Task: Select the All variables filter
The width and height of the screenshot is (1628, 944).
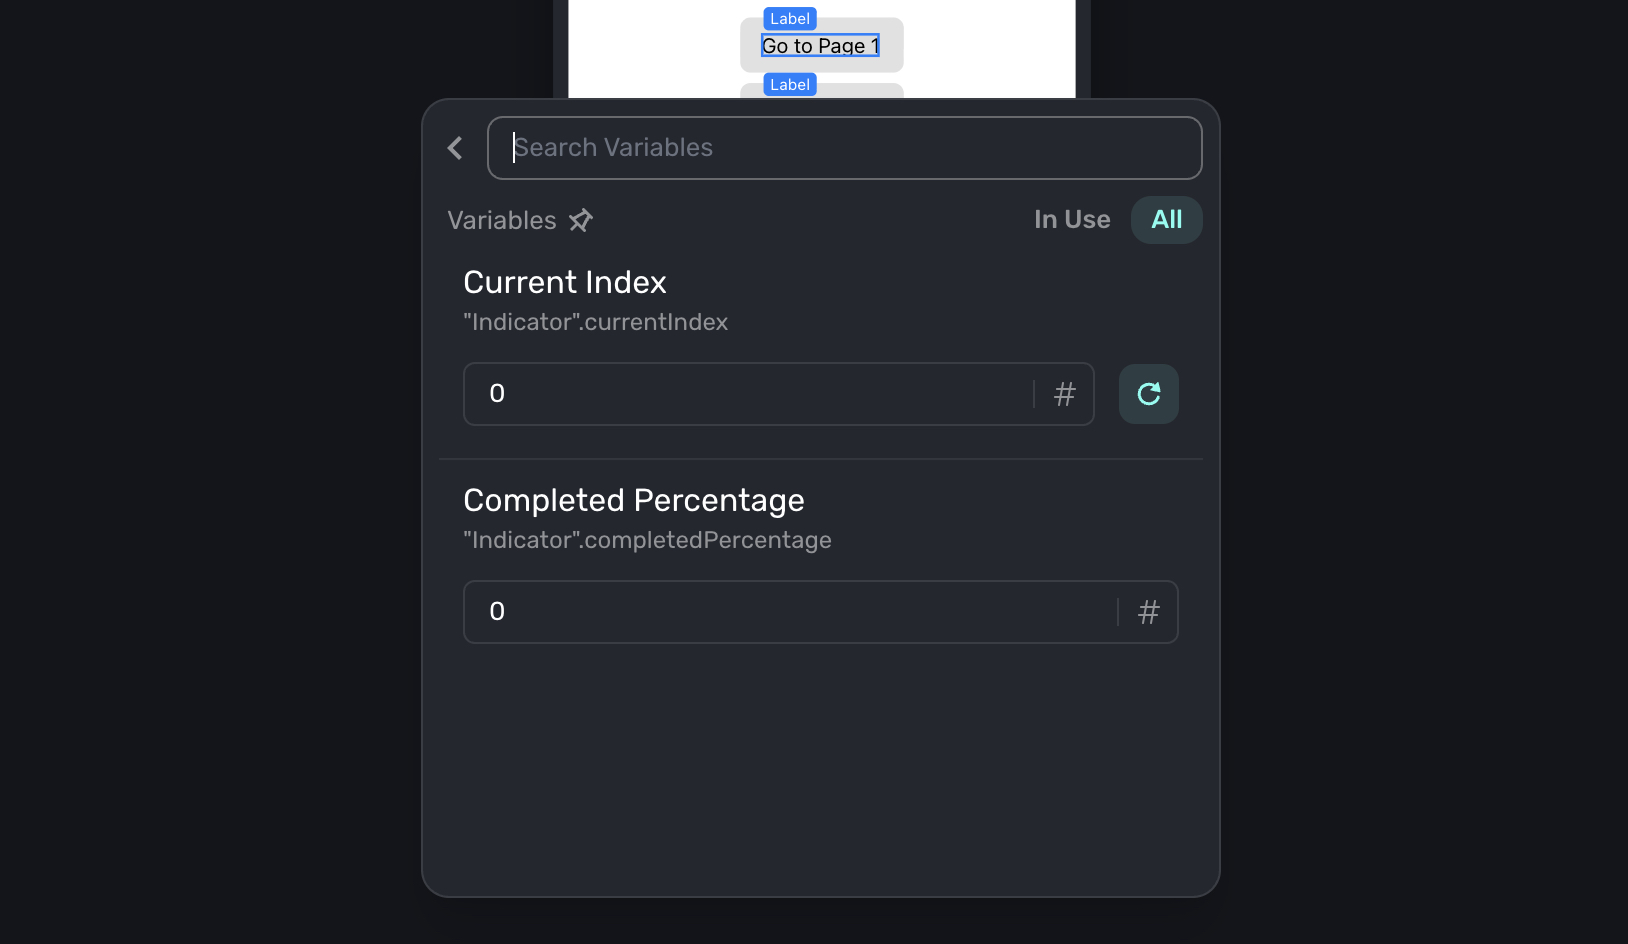Action: 1166,220
